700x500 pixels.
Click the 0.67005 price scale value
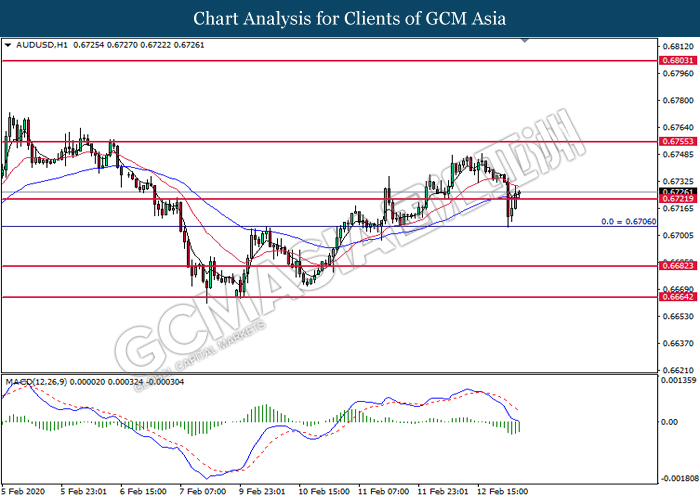click(x=678, y=235)
